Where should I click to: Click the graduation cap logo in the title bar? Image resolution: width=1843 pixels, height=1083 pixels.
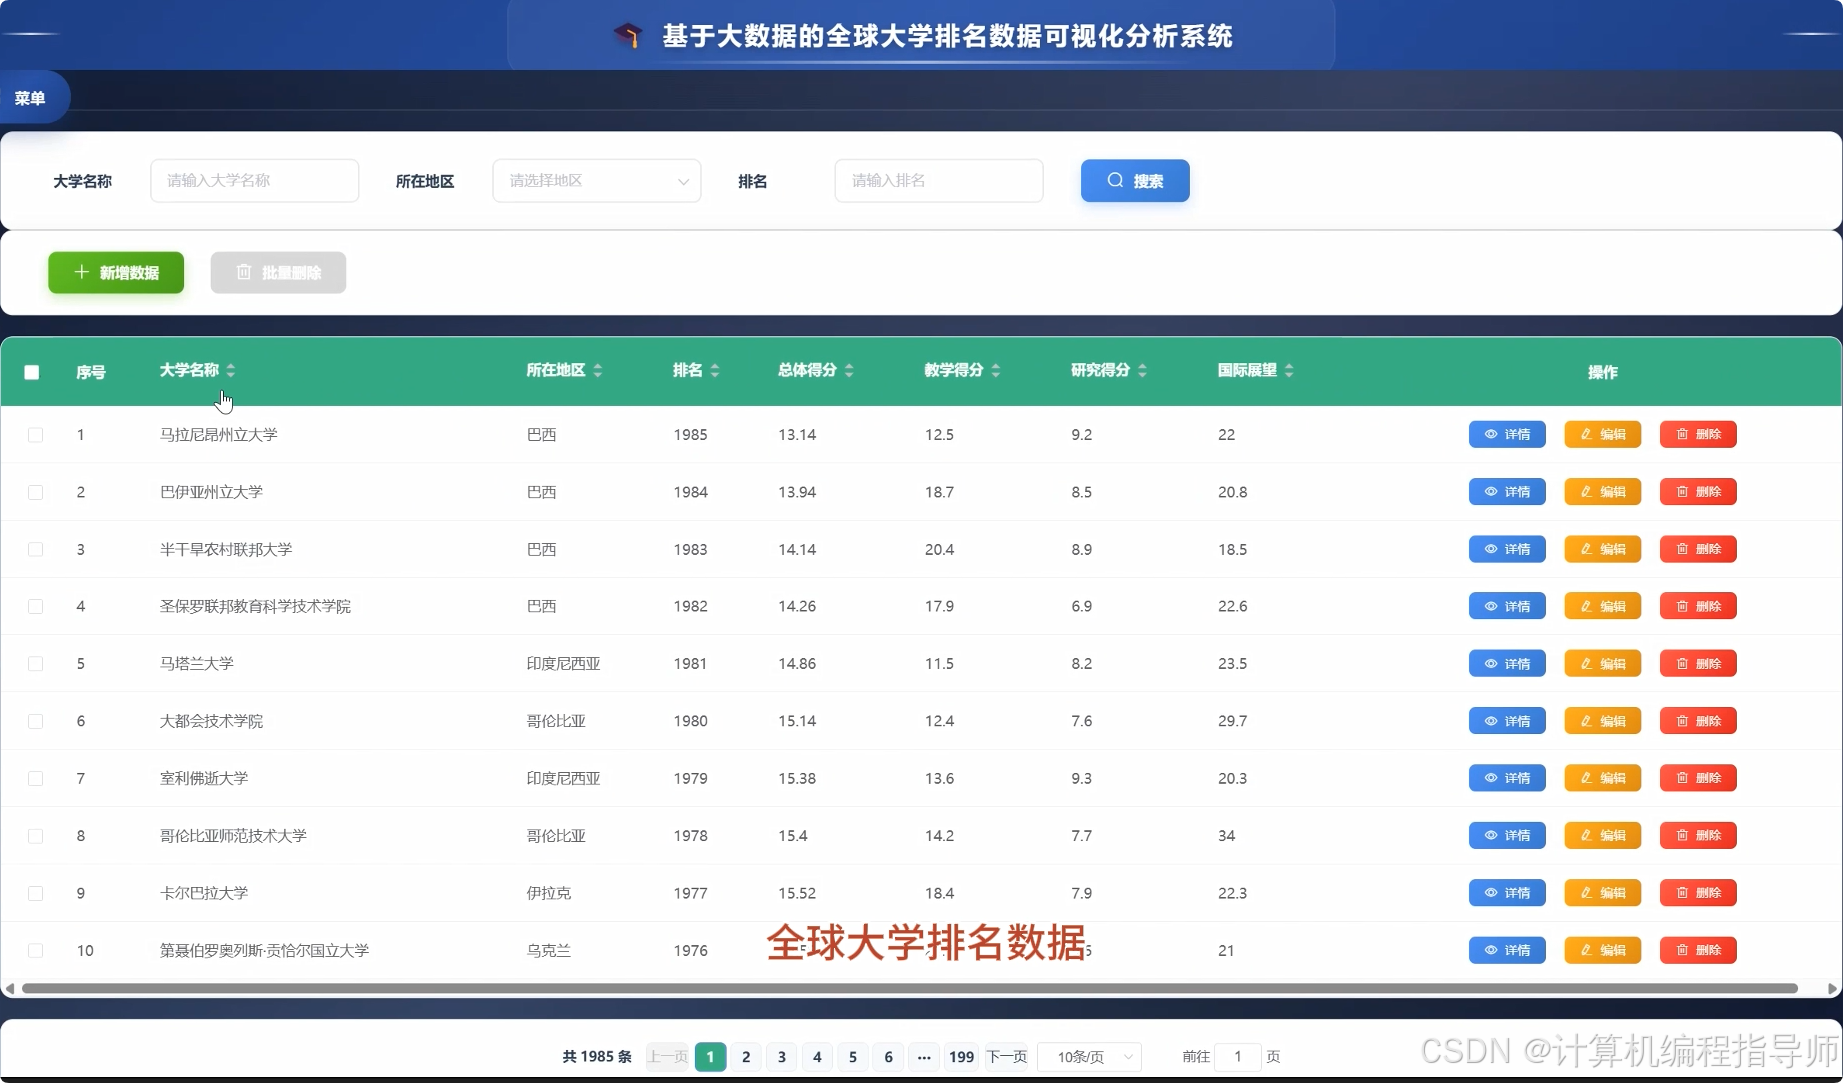(x=628, y=35)
